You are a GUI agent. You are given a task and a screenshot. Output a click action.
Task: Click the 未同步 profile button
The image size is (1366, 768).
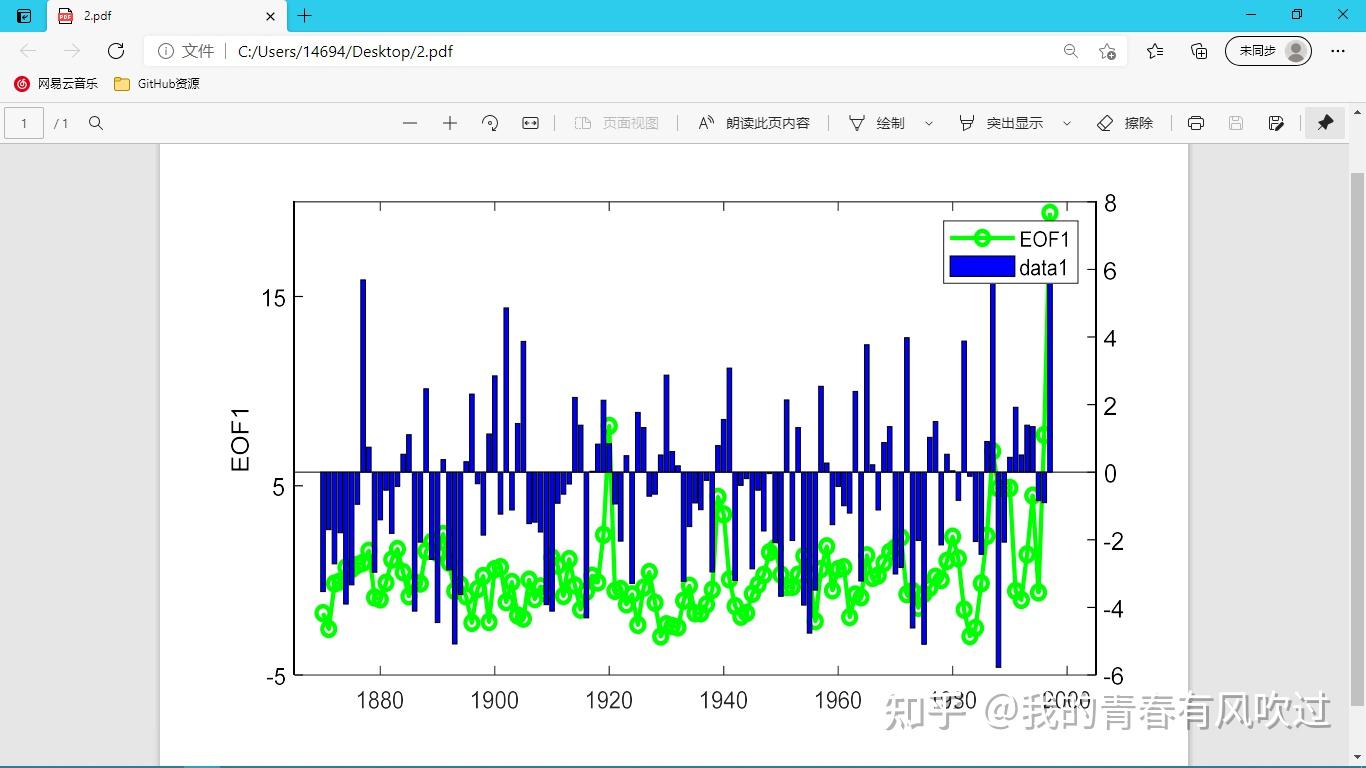click(1268, 51)
